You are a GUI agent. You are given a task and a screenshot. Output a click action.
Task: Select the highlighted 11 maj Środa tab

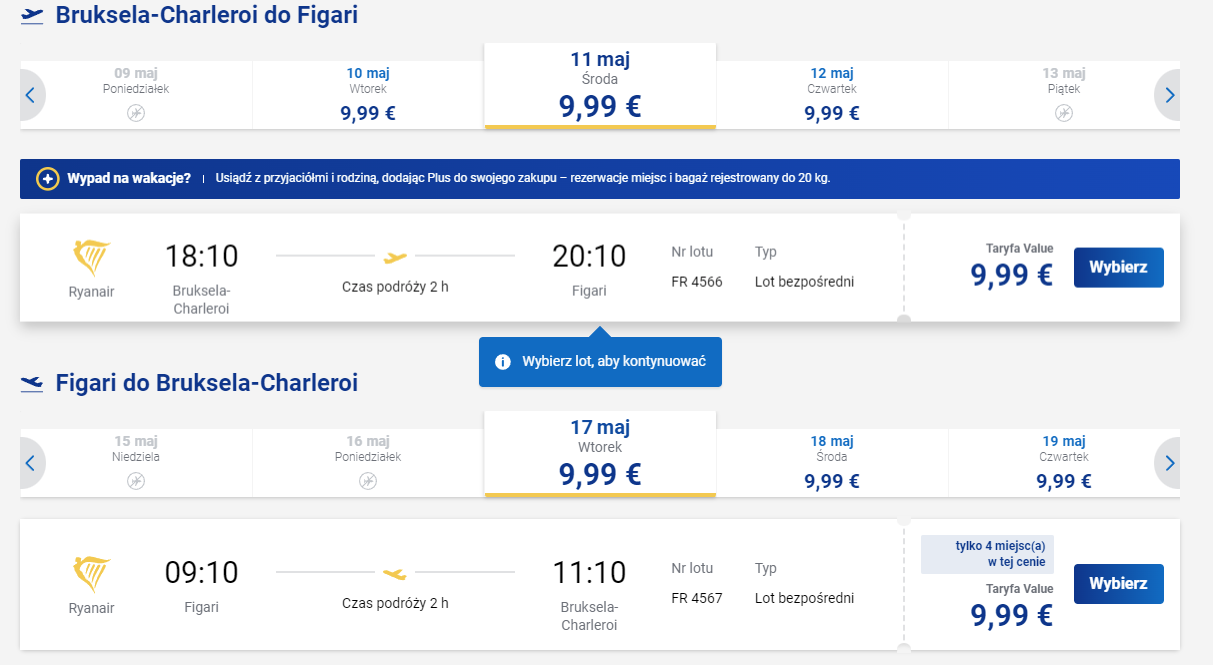pyautogui.click(x=600, y=86)
